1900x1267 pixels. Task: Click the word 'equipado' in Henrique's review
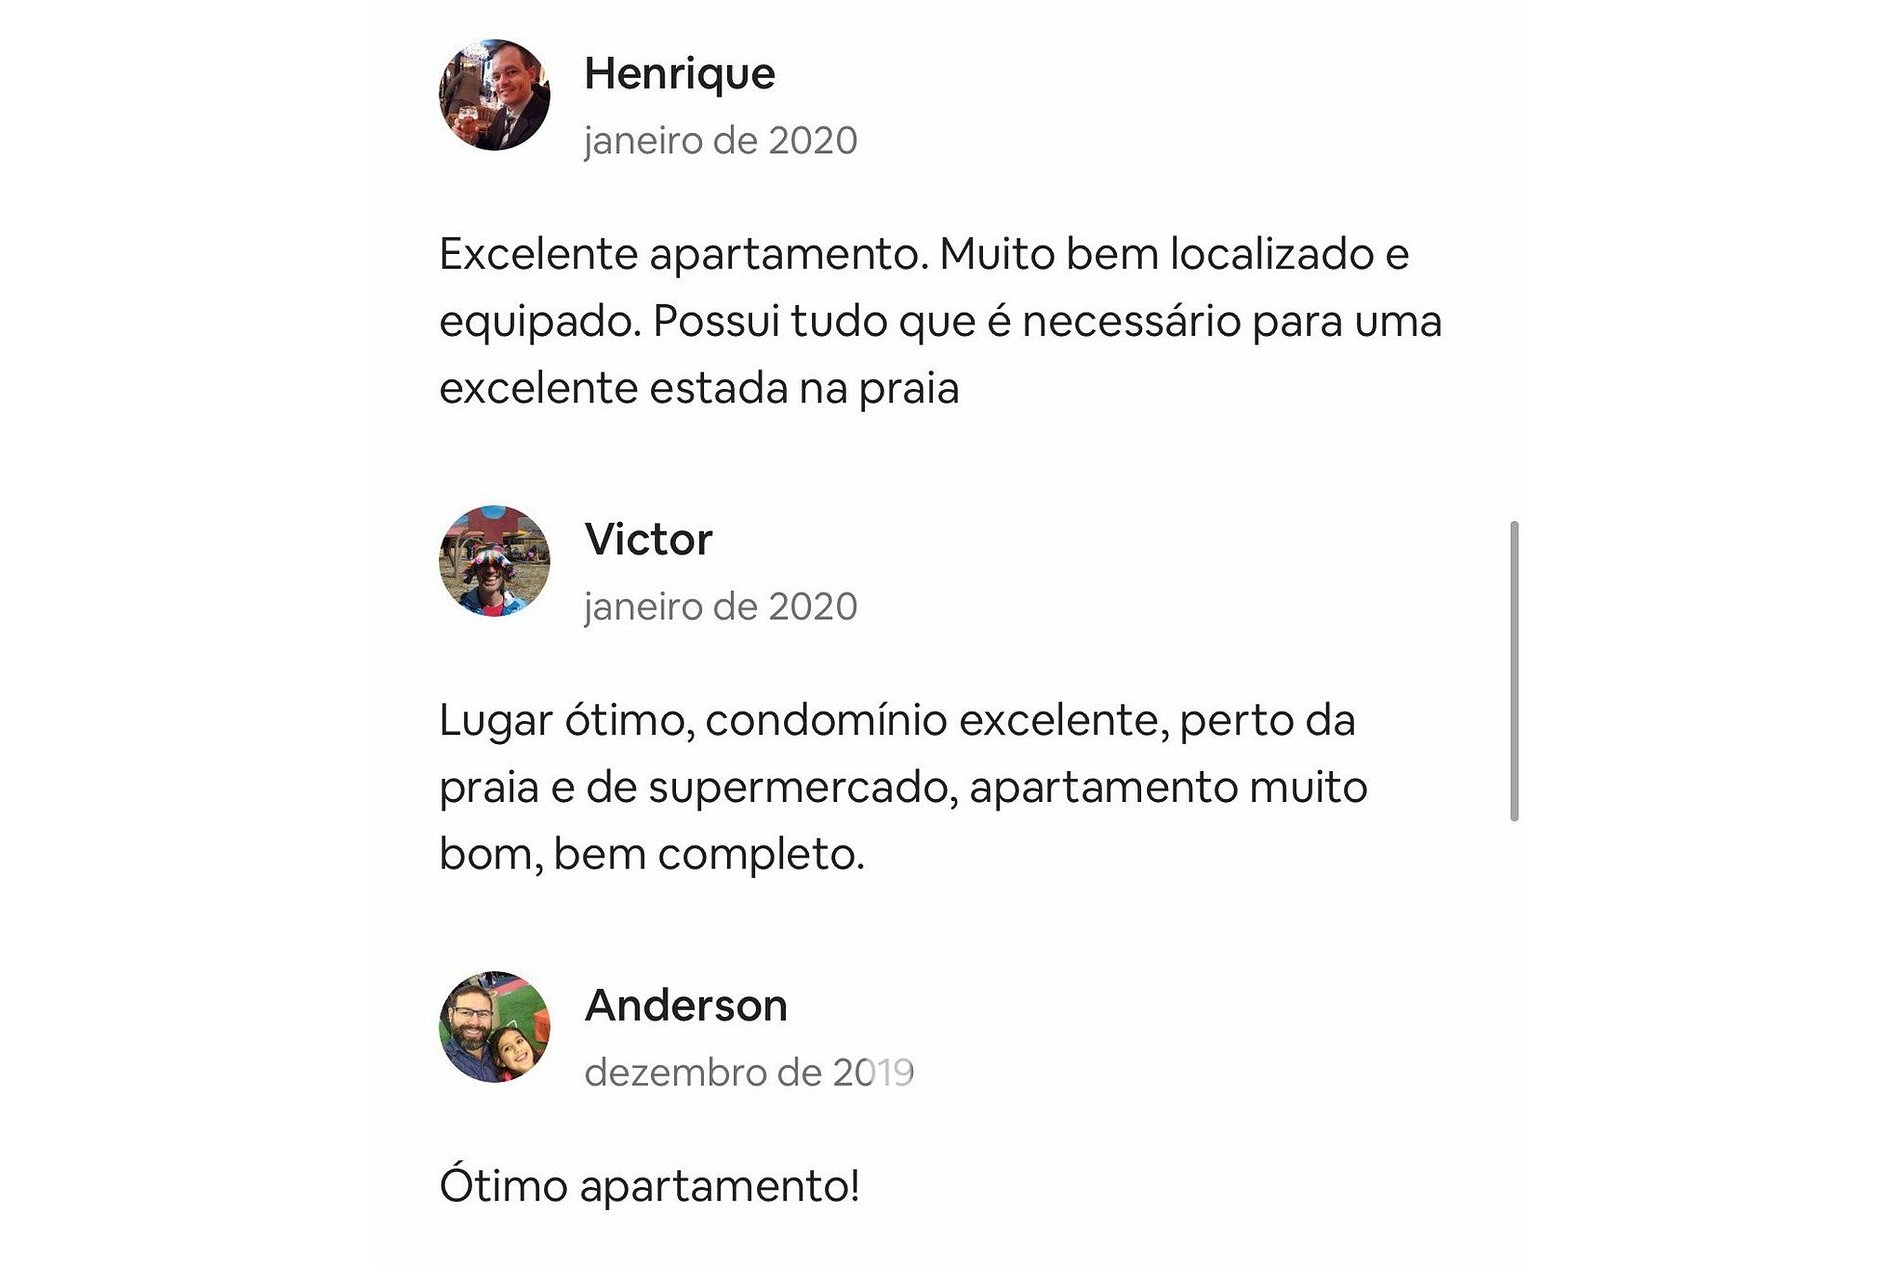click(x=538, y=322)
